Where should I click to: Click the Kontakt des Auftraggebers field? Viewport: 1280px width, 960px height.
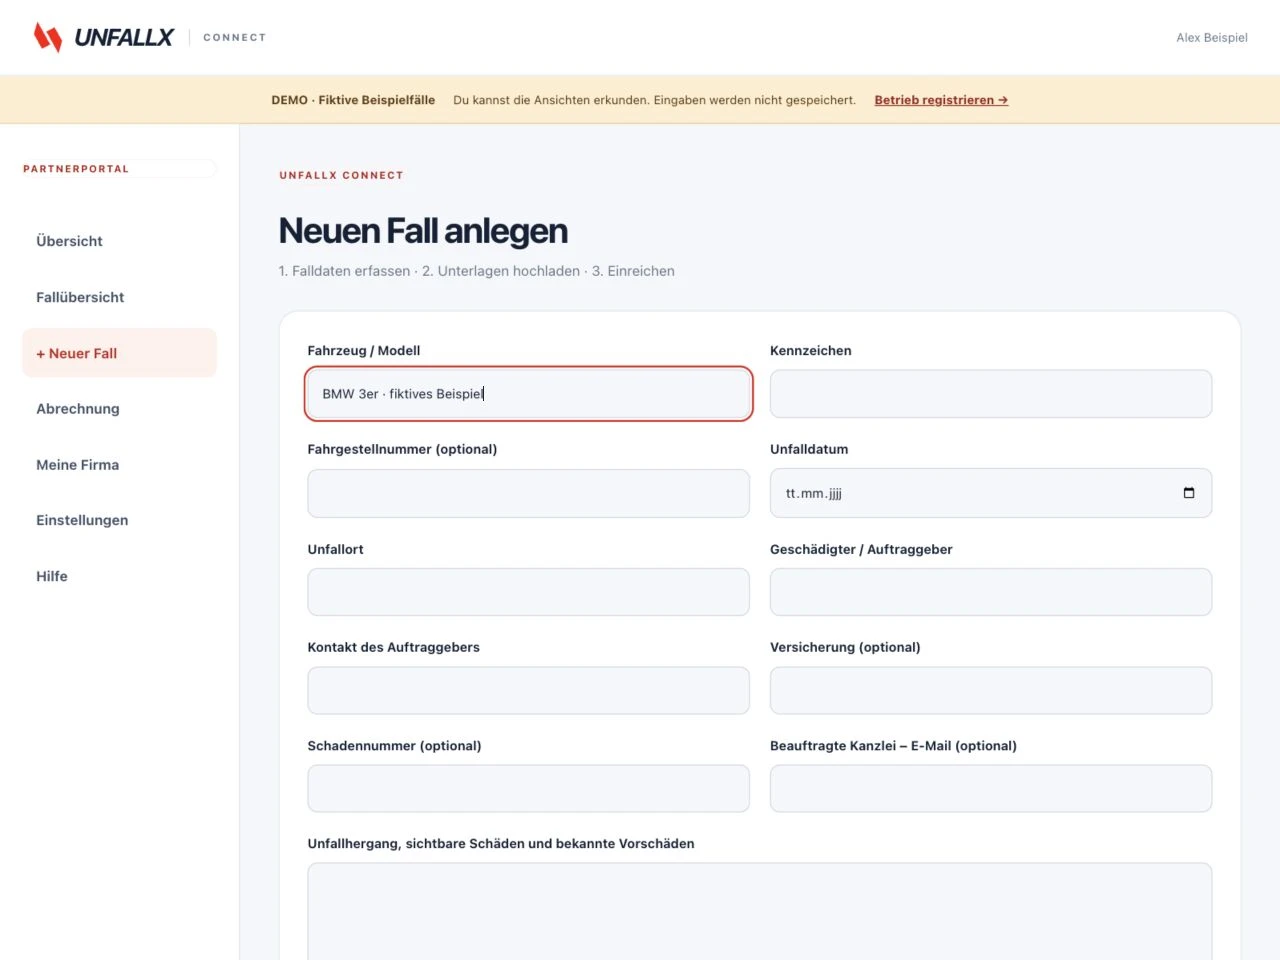click(528, 690)
